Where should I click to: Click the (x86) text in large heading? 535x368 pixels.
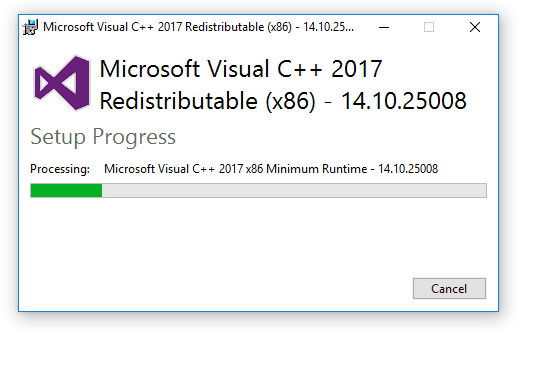[291, 101]
